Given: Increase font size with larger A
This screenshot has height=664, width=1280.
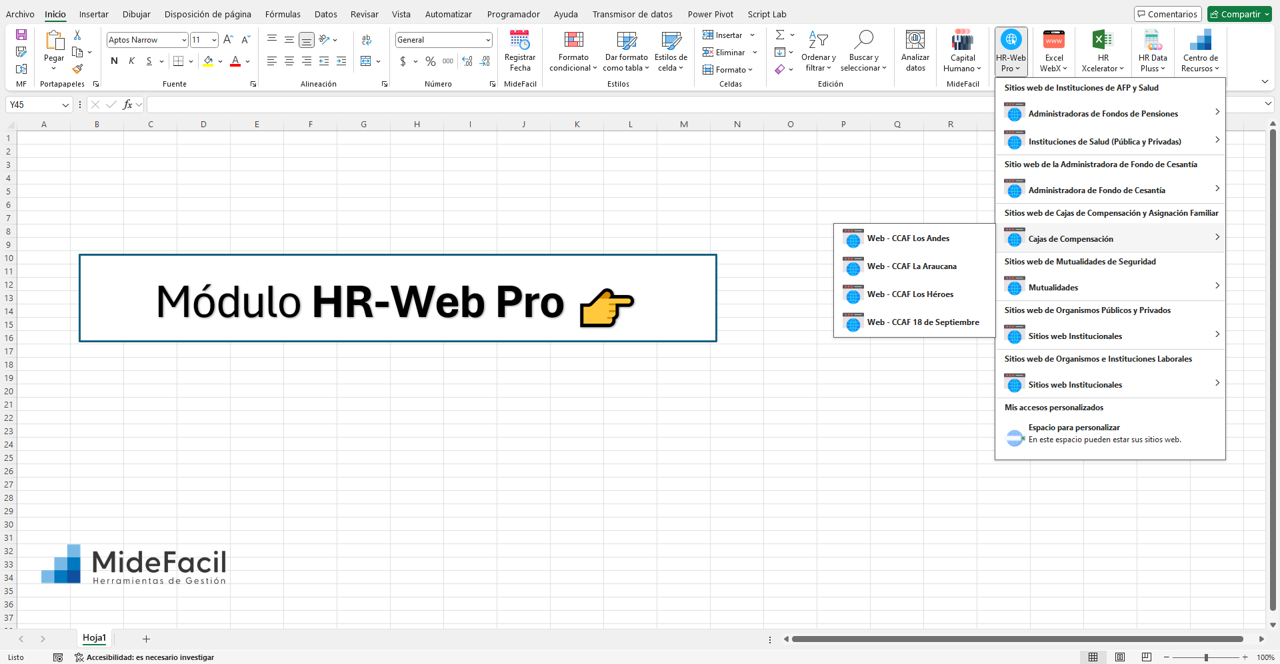Looking at the screenshot, I should tap(228, 40).
